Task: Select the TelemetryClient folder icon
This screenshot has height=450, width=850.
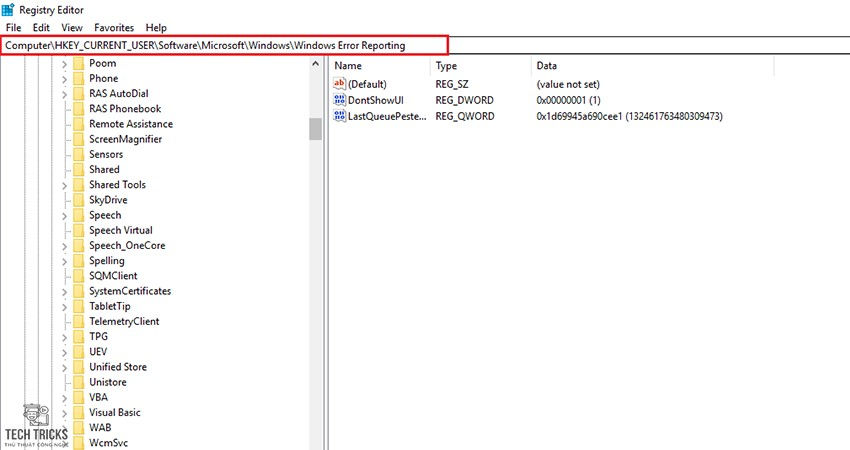Action: [x=79, y=322]
